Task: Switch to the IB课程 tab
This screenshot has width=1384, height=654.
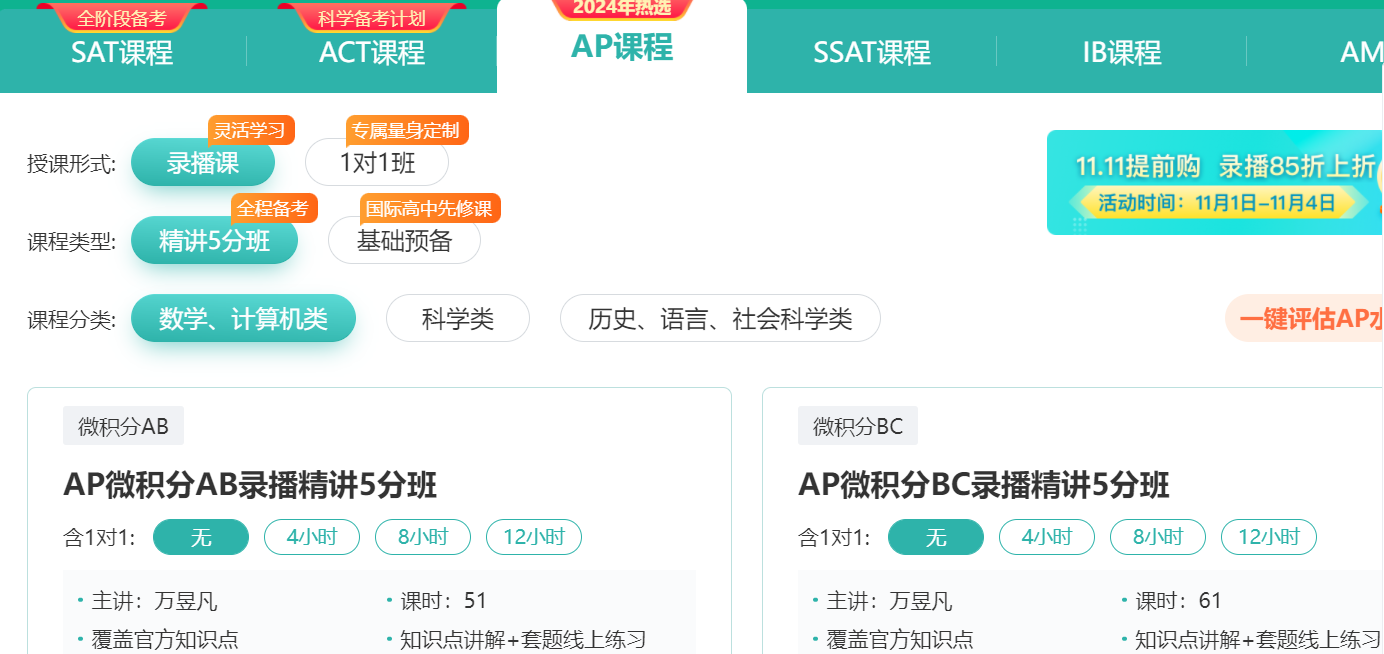Action: pos(1121,55)
